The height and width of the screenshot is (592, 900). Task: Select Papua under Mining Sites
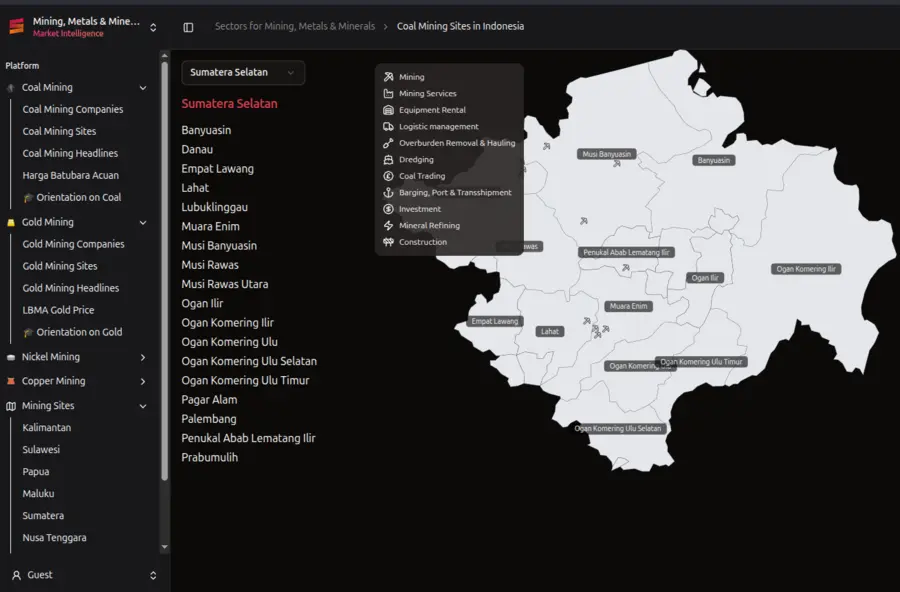click(x=36, y=472)
